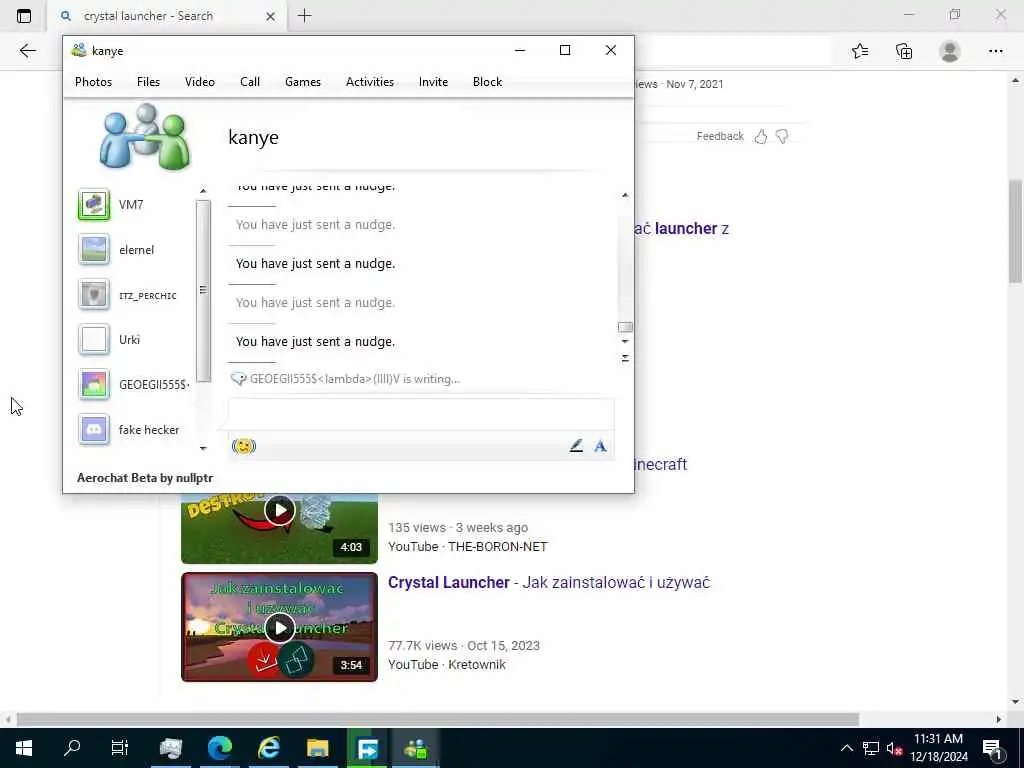Click the 'launcher z' result title link
Screen dimensions: 1024x768
pyautogui.click(x=681, y=229)
